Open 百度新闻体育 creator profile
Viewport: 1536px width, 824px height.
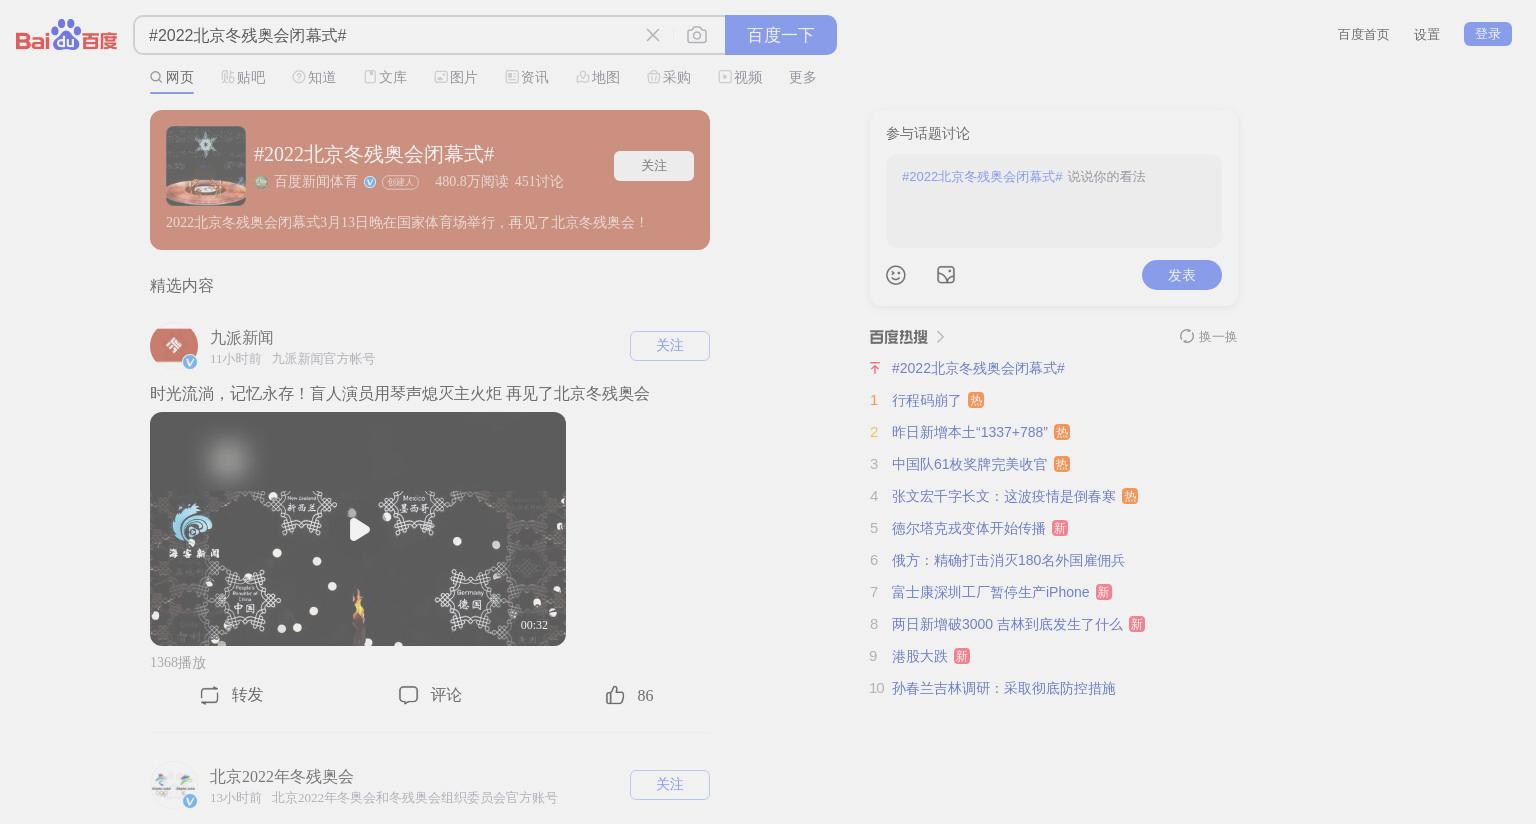click(x=316, y=182)
